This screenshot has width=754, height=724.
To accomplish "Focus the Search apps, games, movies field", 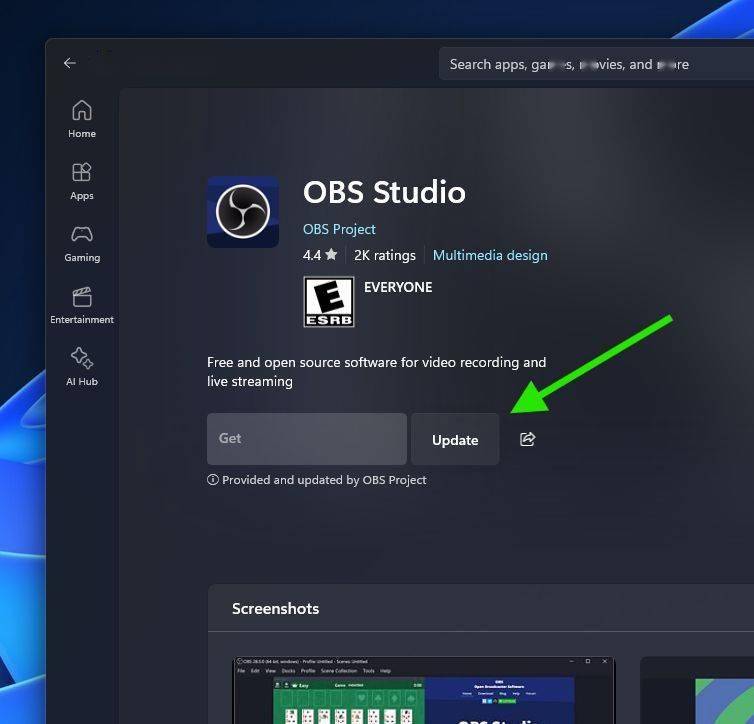I will (x=596, y=64).
